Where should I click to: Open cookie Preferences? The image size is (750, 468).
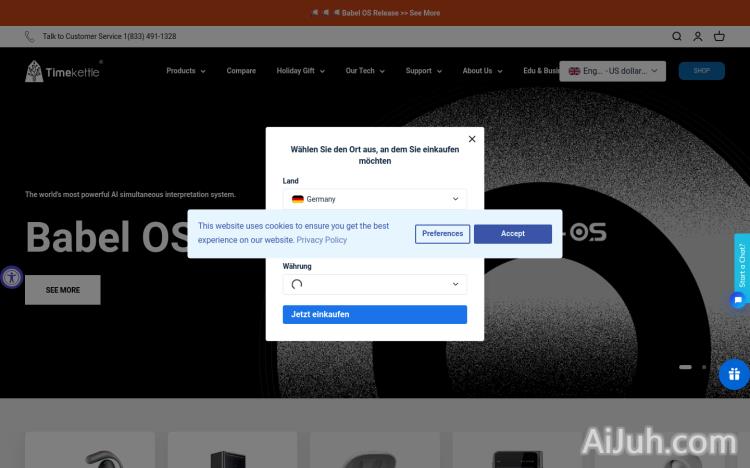pos(442,233)
